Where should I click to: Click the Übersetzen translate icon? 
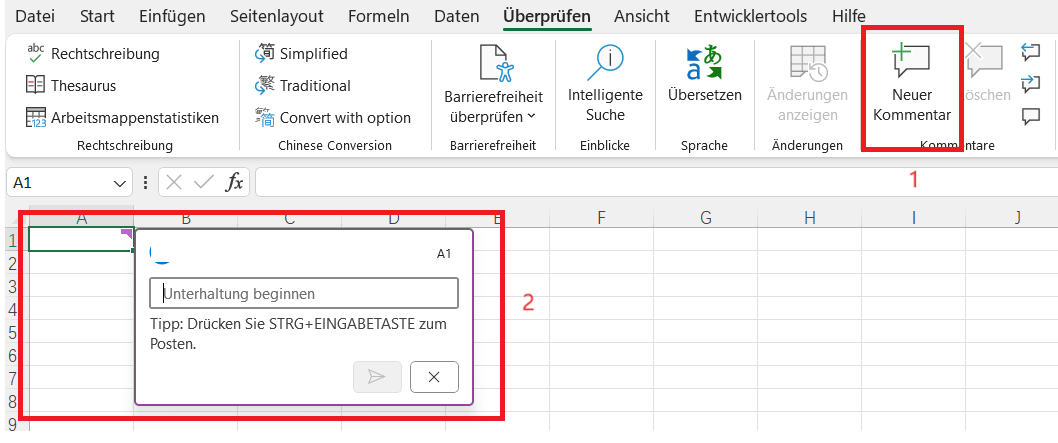(704, 63)
